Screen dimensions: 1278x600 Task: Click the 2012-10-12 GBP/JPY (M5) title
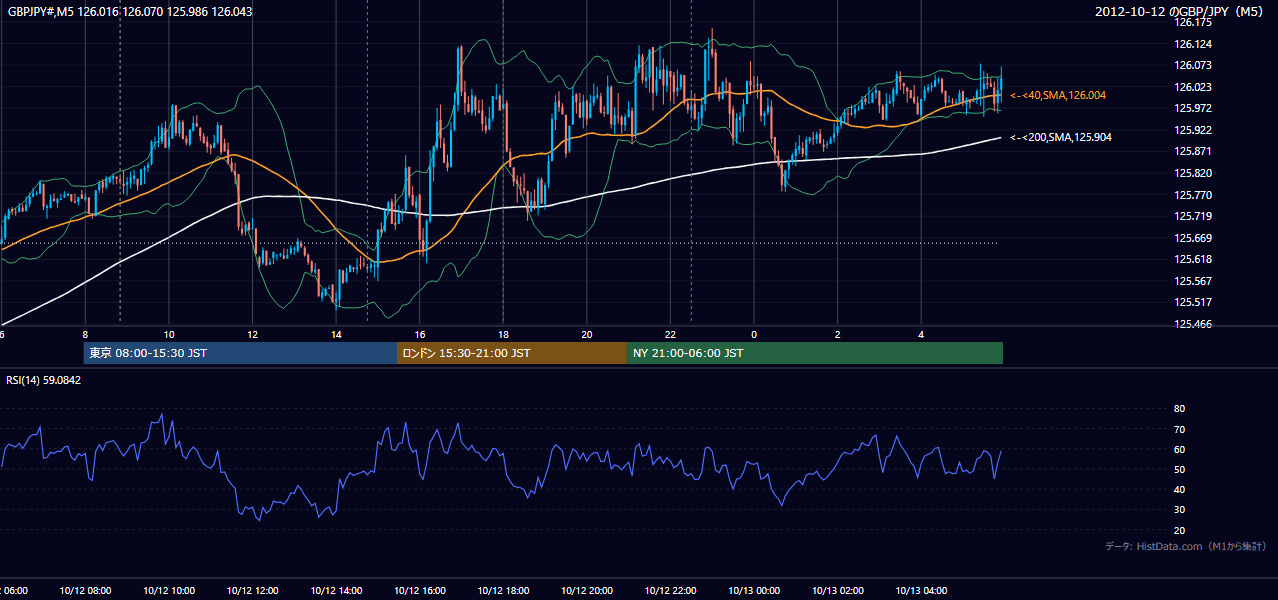click(x=1180, y=11)
